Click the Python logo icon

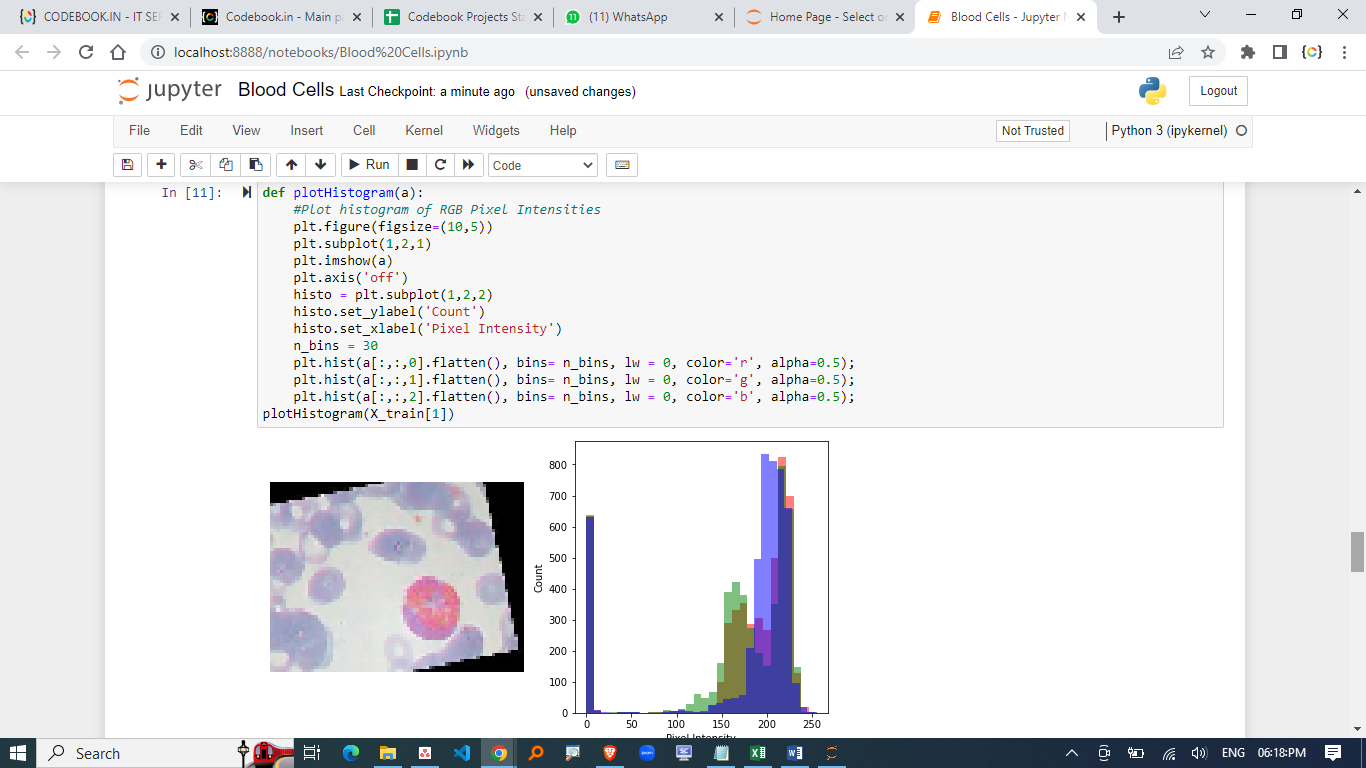(x=1153, y=91)
